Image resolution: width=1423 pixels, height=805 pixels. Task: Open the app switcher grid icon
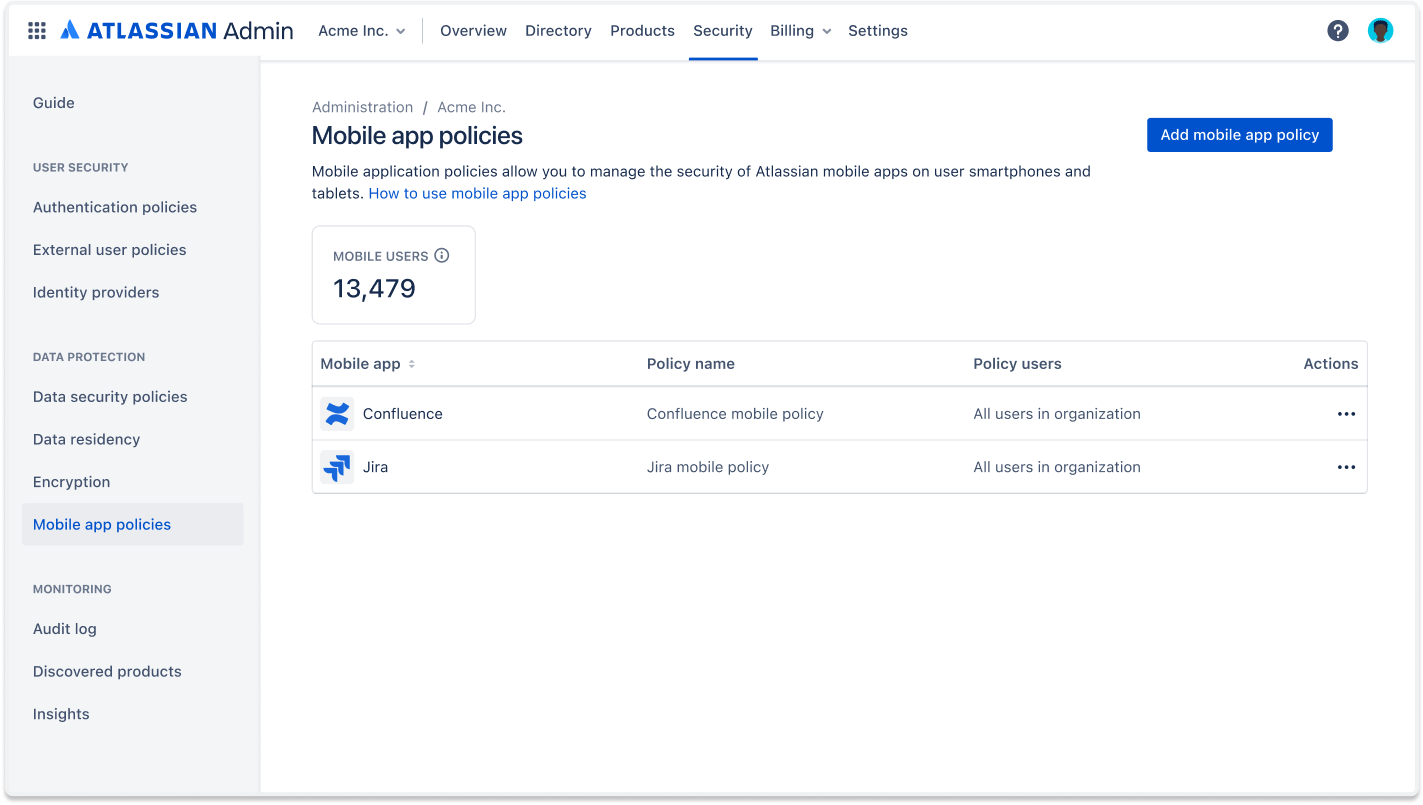[37, 30]
